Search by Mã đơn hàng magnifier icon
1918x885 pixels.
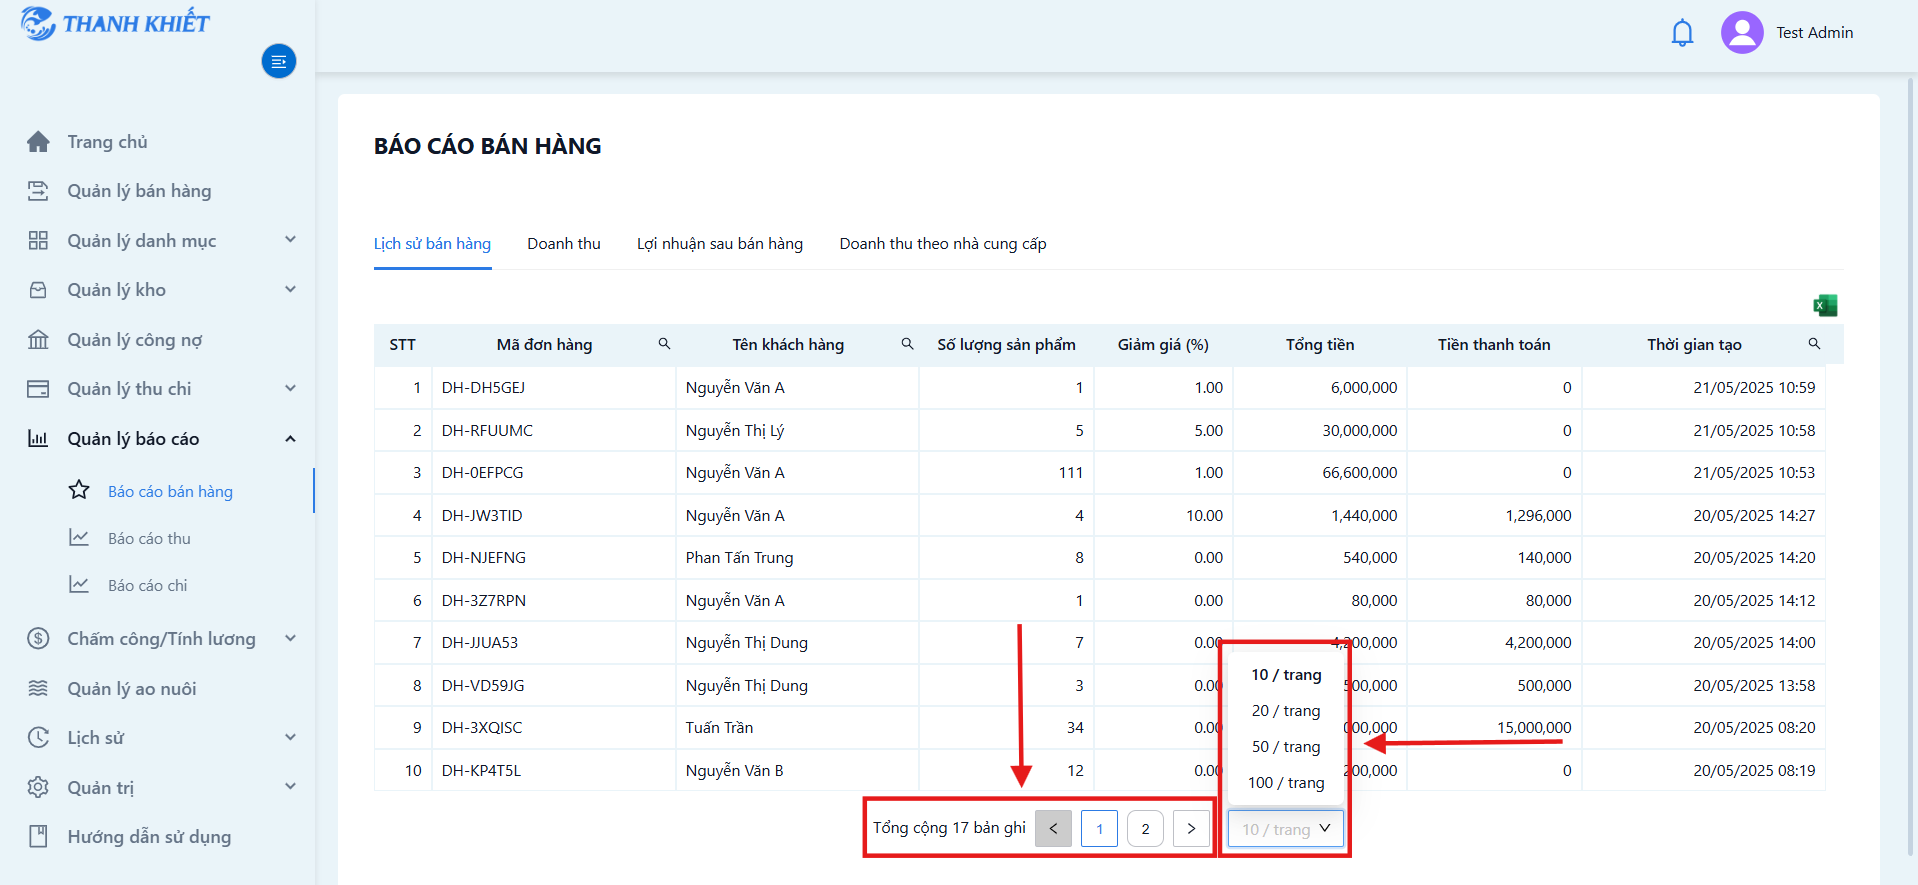pyautogui.click(x=664, y=344)
